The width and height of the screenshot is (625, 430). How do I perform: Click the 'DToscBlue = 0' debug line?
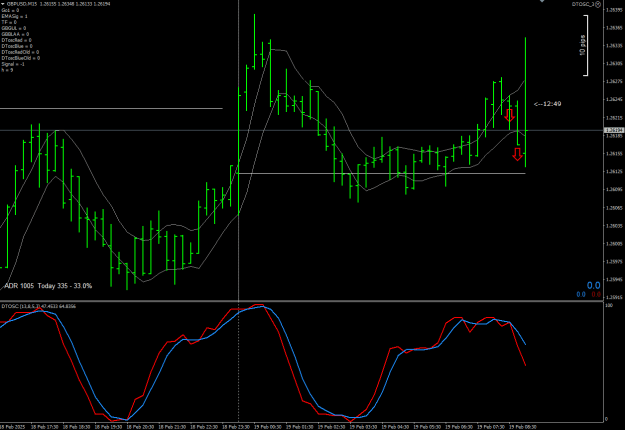click(17, 46)
